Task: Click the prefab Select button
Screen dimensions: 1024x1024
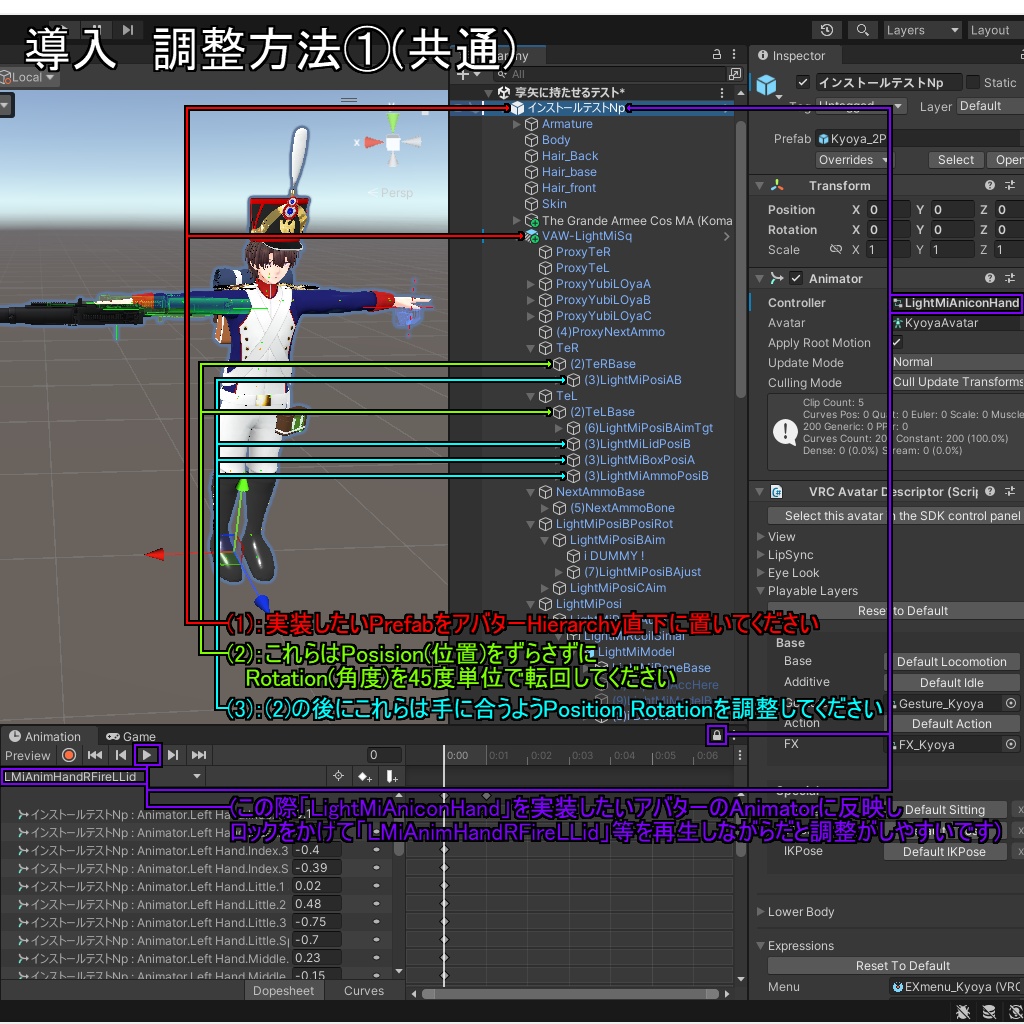Action: point(955,160)
